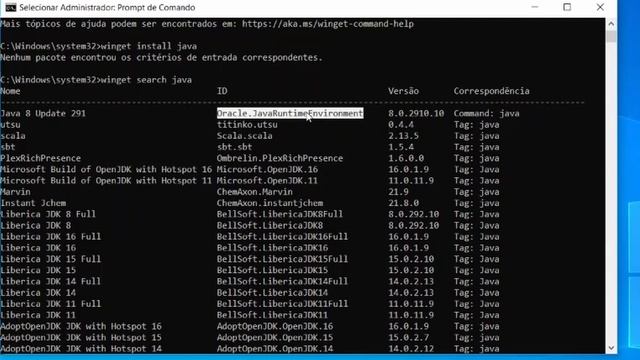The width and height of the screenshot is (640, 360).
Task: Click 'BellSoft.LibericaJDK16' ID
Action: [272, 248]
